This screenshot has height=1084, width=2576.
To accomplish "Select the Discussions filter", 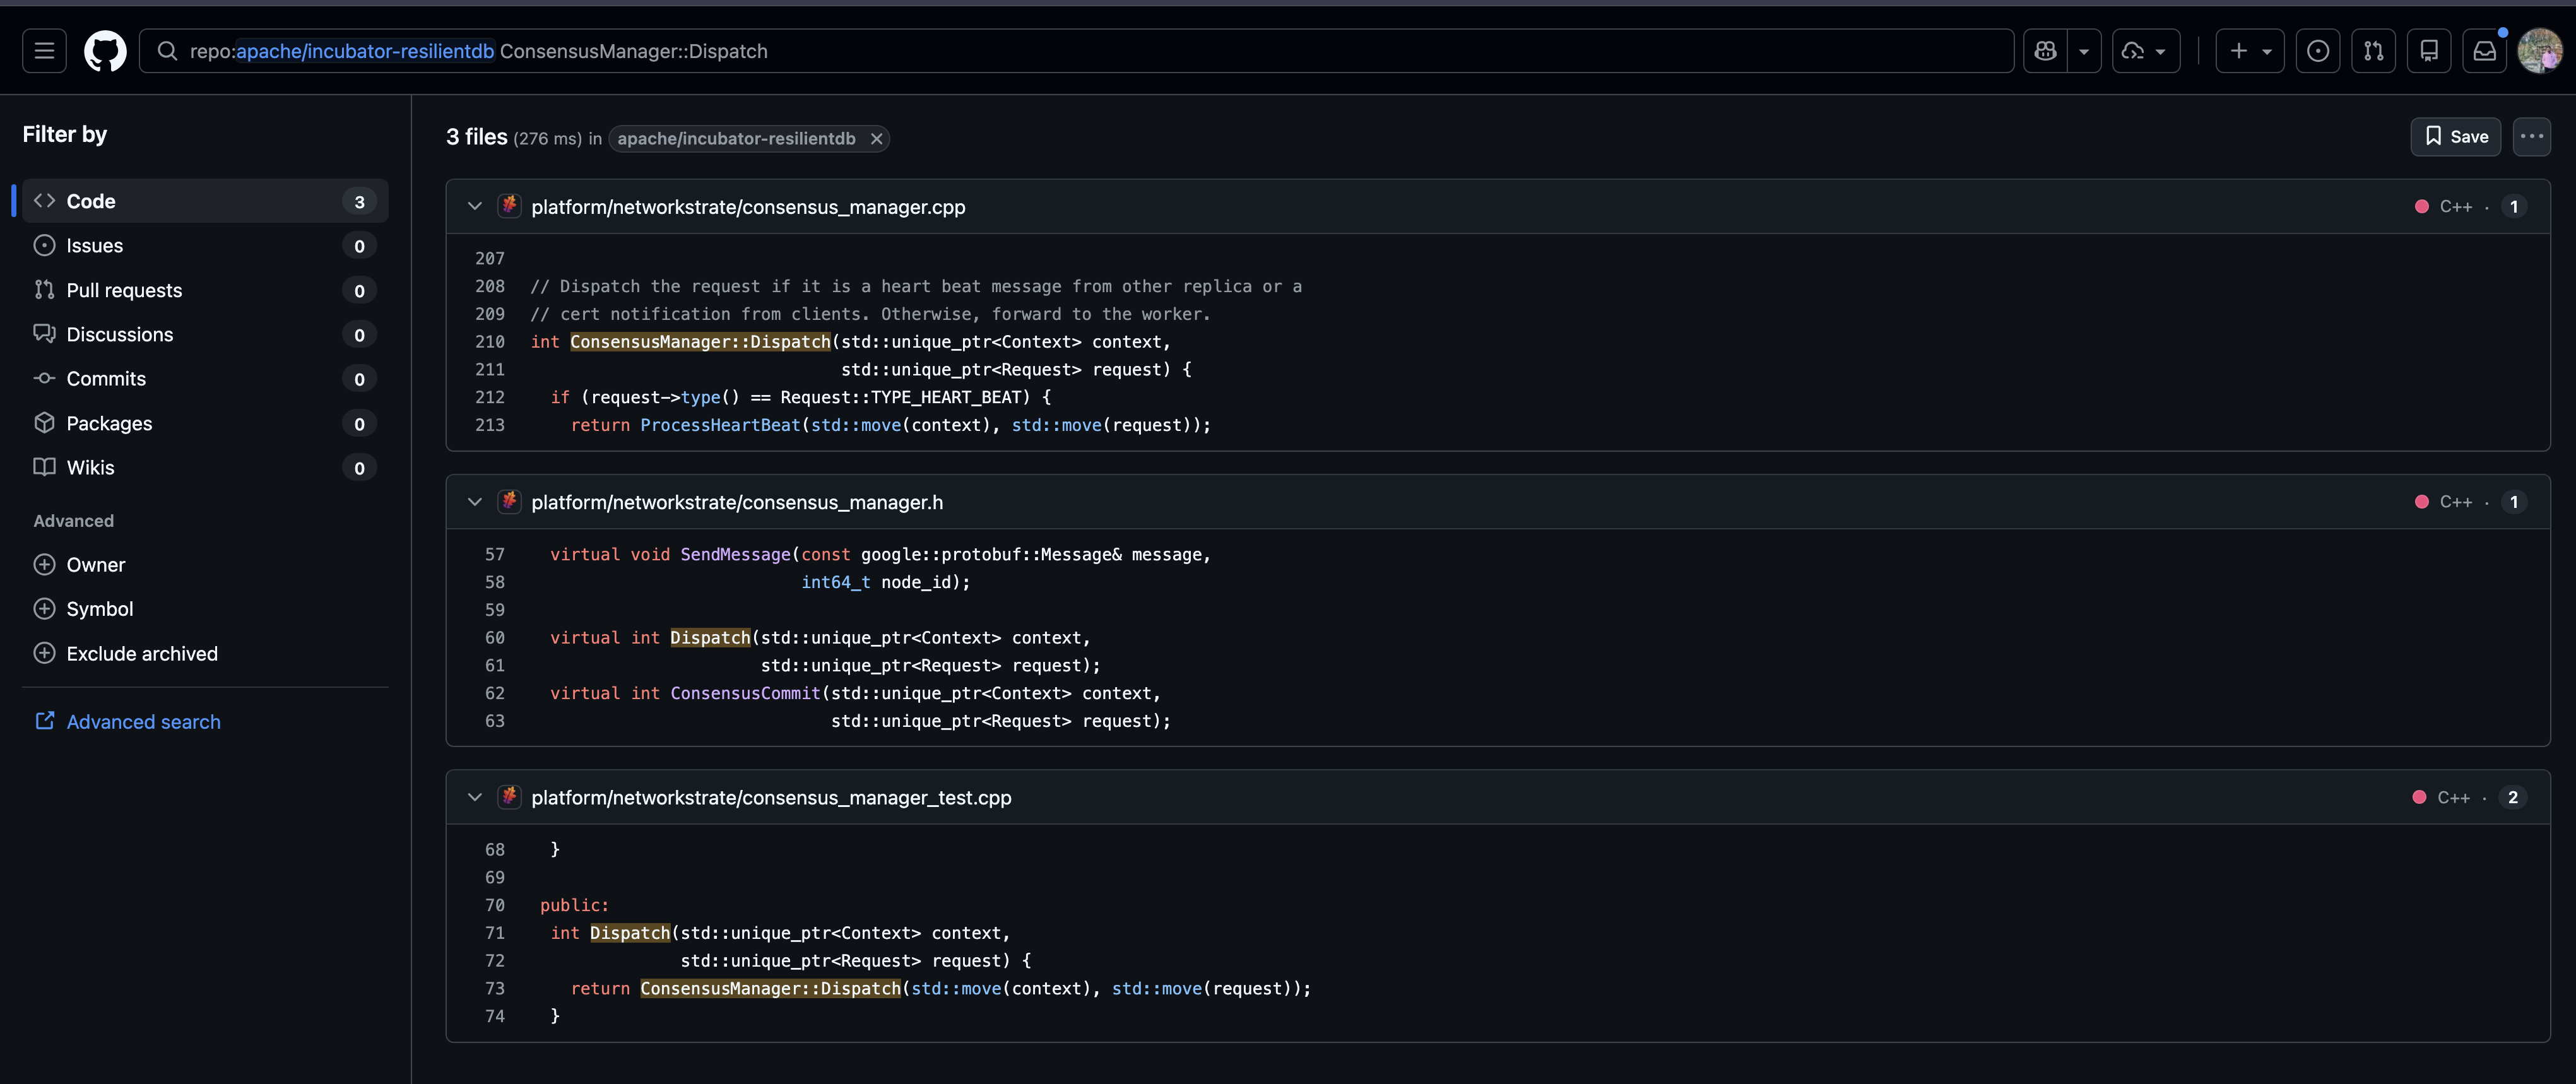I will point(205,334).
